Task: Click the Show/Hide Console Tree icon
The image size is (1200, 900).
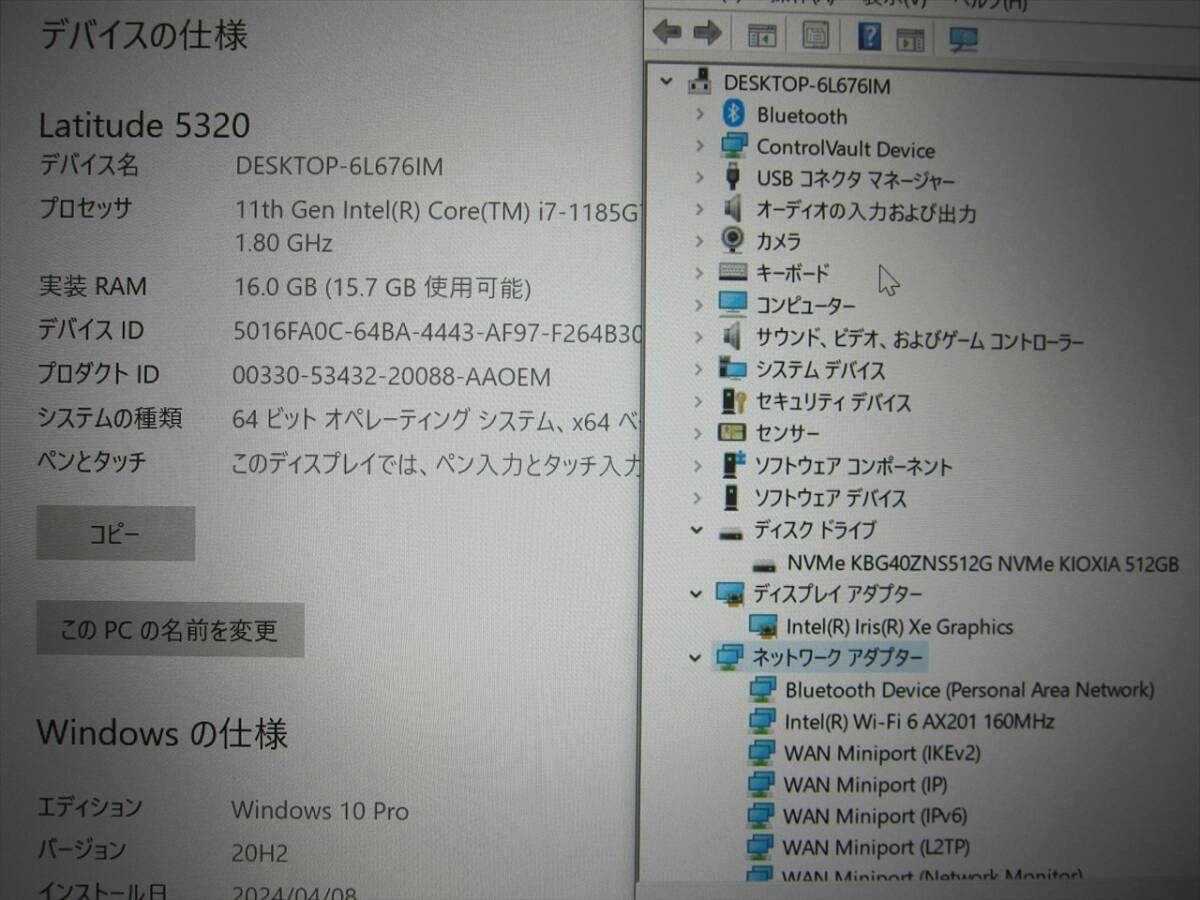Action: coord(762,35)
